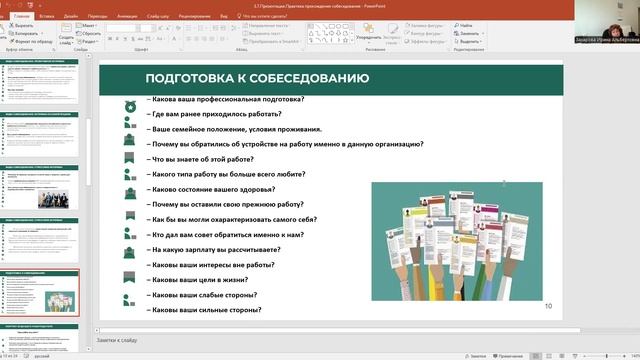The height and width of the screenshot is (360, 640).
Task: Click text 'На какую зарплату вы рассчитываете?'
Action: coord(216,250)
